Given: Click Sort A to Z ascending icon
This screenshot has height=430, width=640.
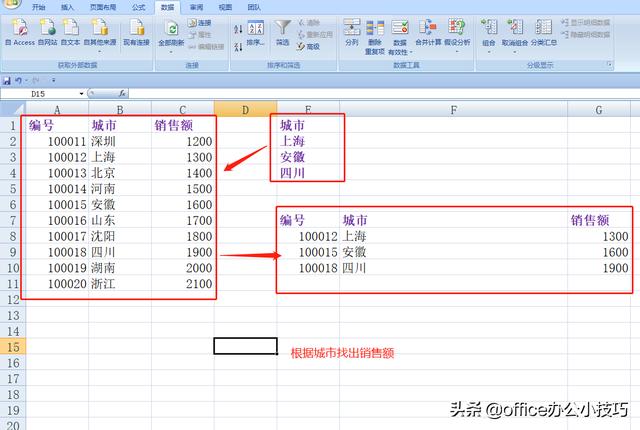Looking at the screenshot, I should click(x=238, y=29).
